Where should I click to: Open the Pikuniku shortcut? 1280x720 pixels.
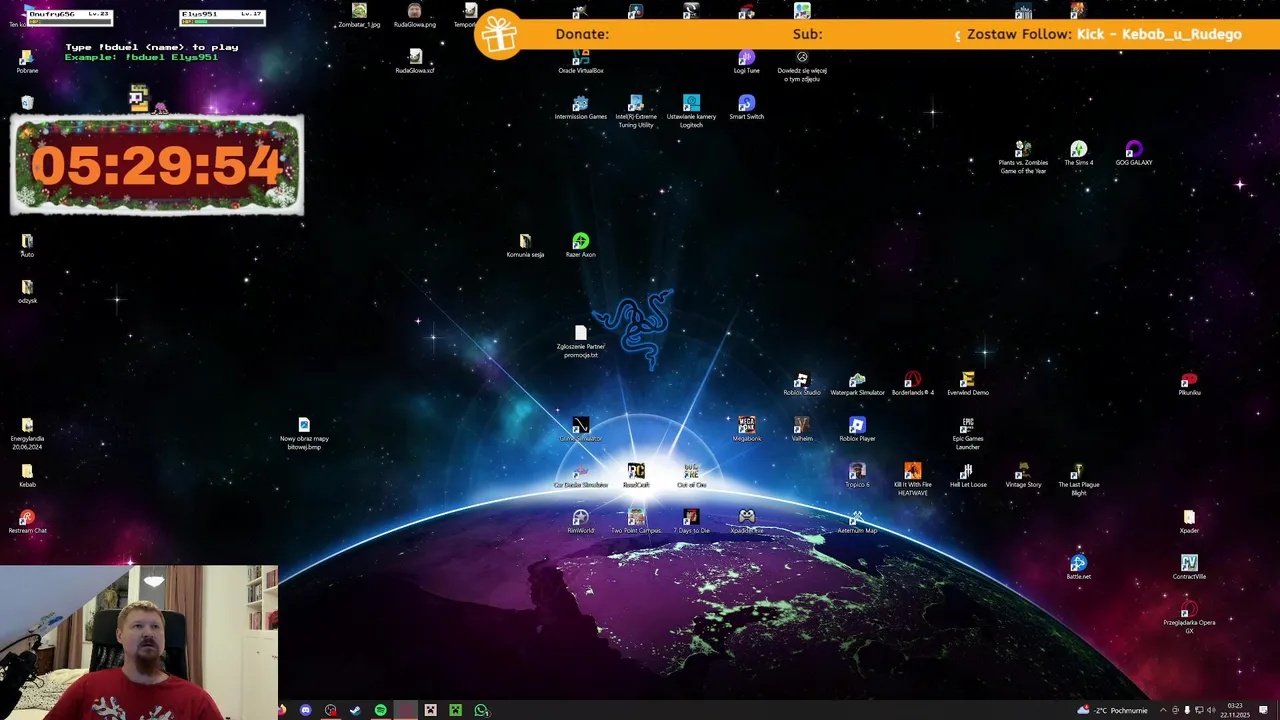point(1189,384)
